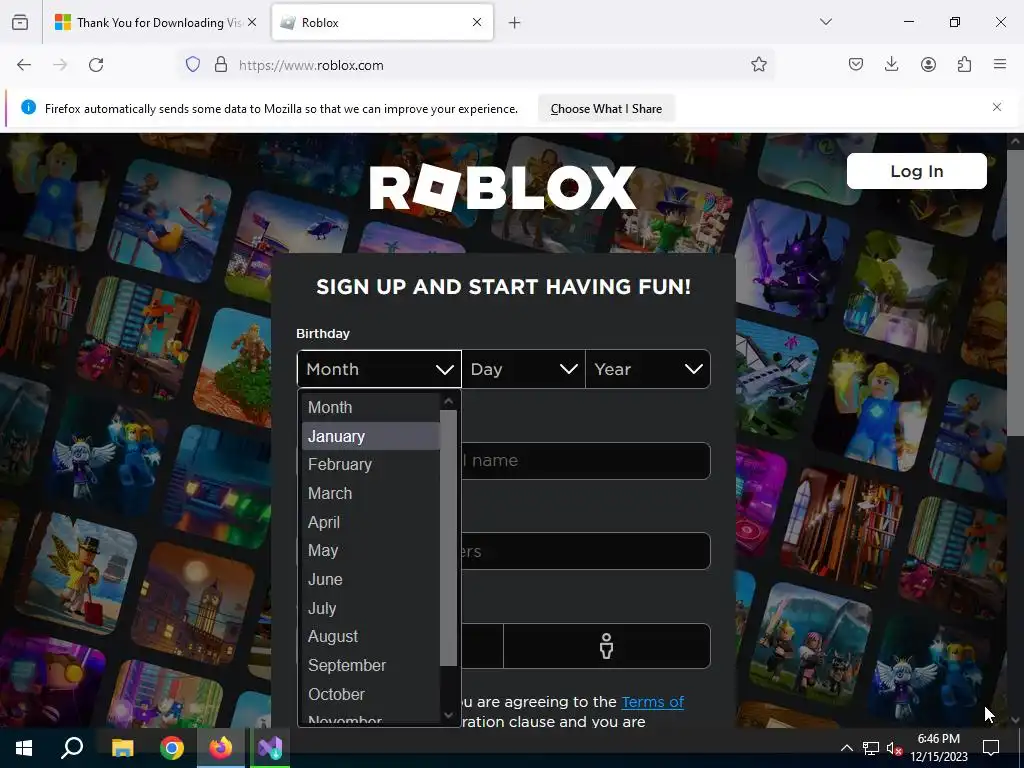Select the Roblox tab

(382, 23)
